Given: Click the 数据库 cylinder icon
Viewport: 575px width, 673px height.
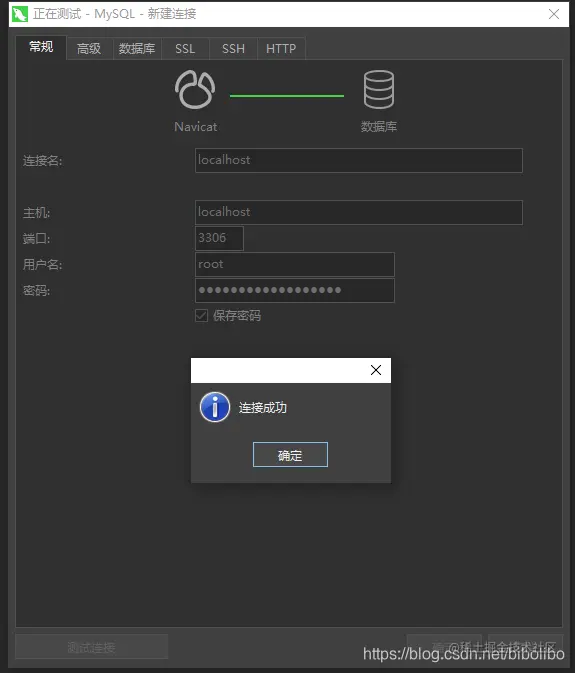Looking at the screenshot, I should coord(378,90).
